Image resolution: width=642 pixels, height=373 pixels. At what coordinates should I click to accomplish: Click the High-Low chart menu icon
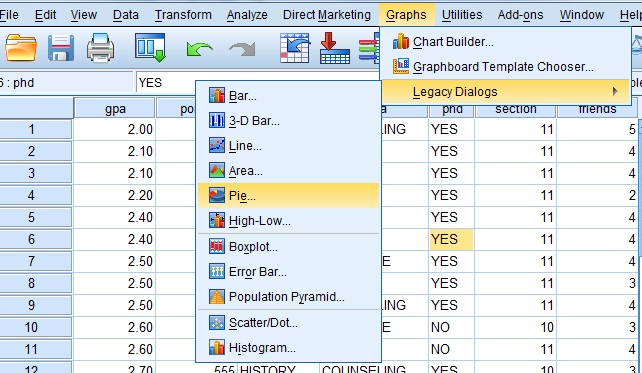coord(217,220)
